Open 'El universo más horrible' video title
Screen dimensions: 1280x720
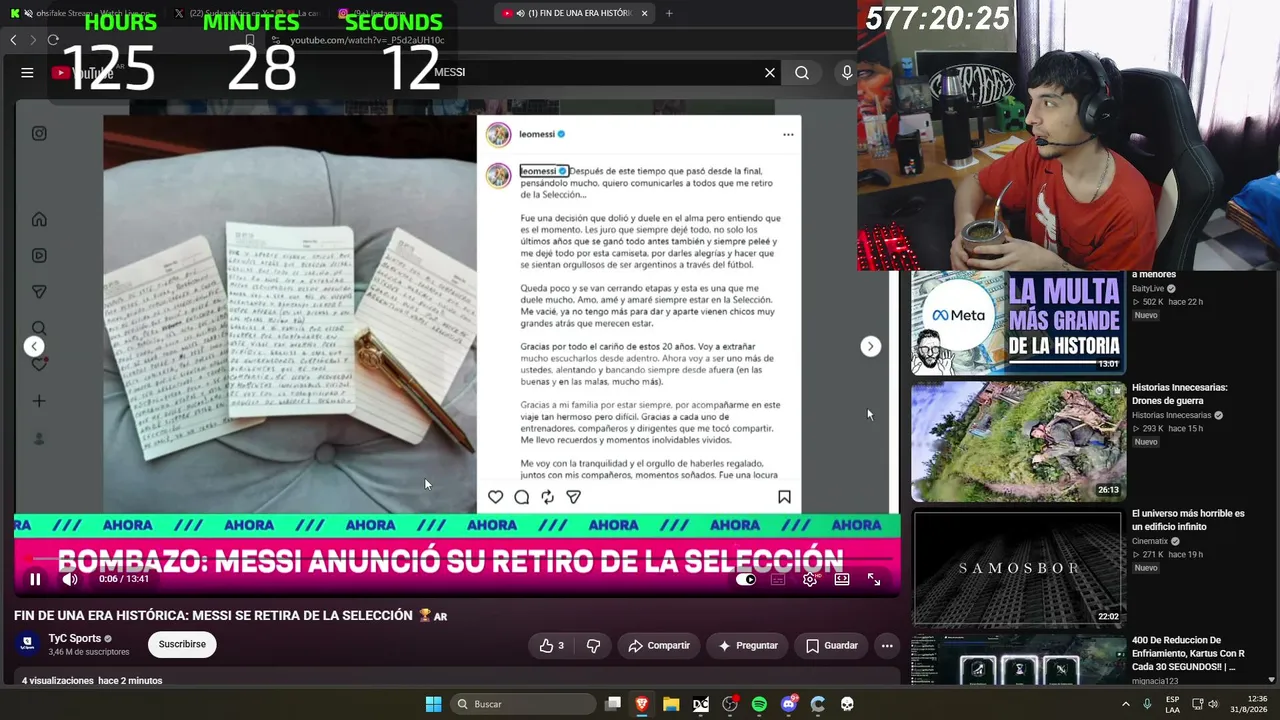point(1188,520)
